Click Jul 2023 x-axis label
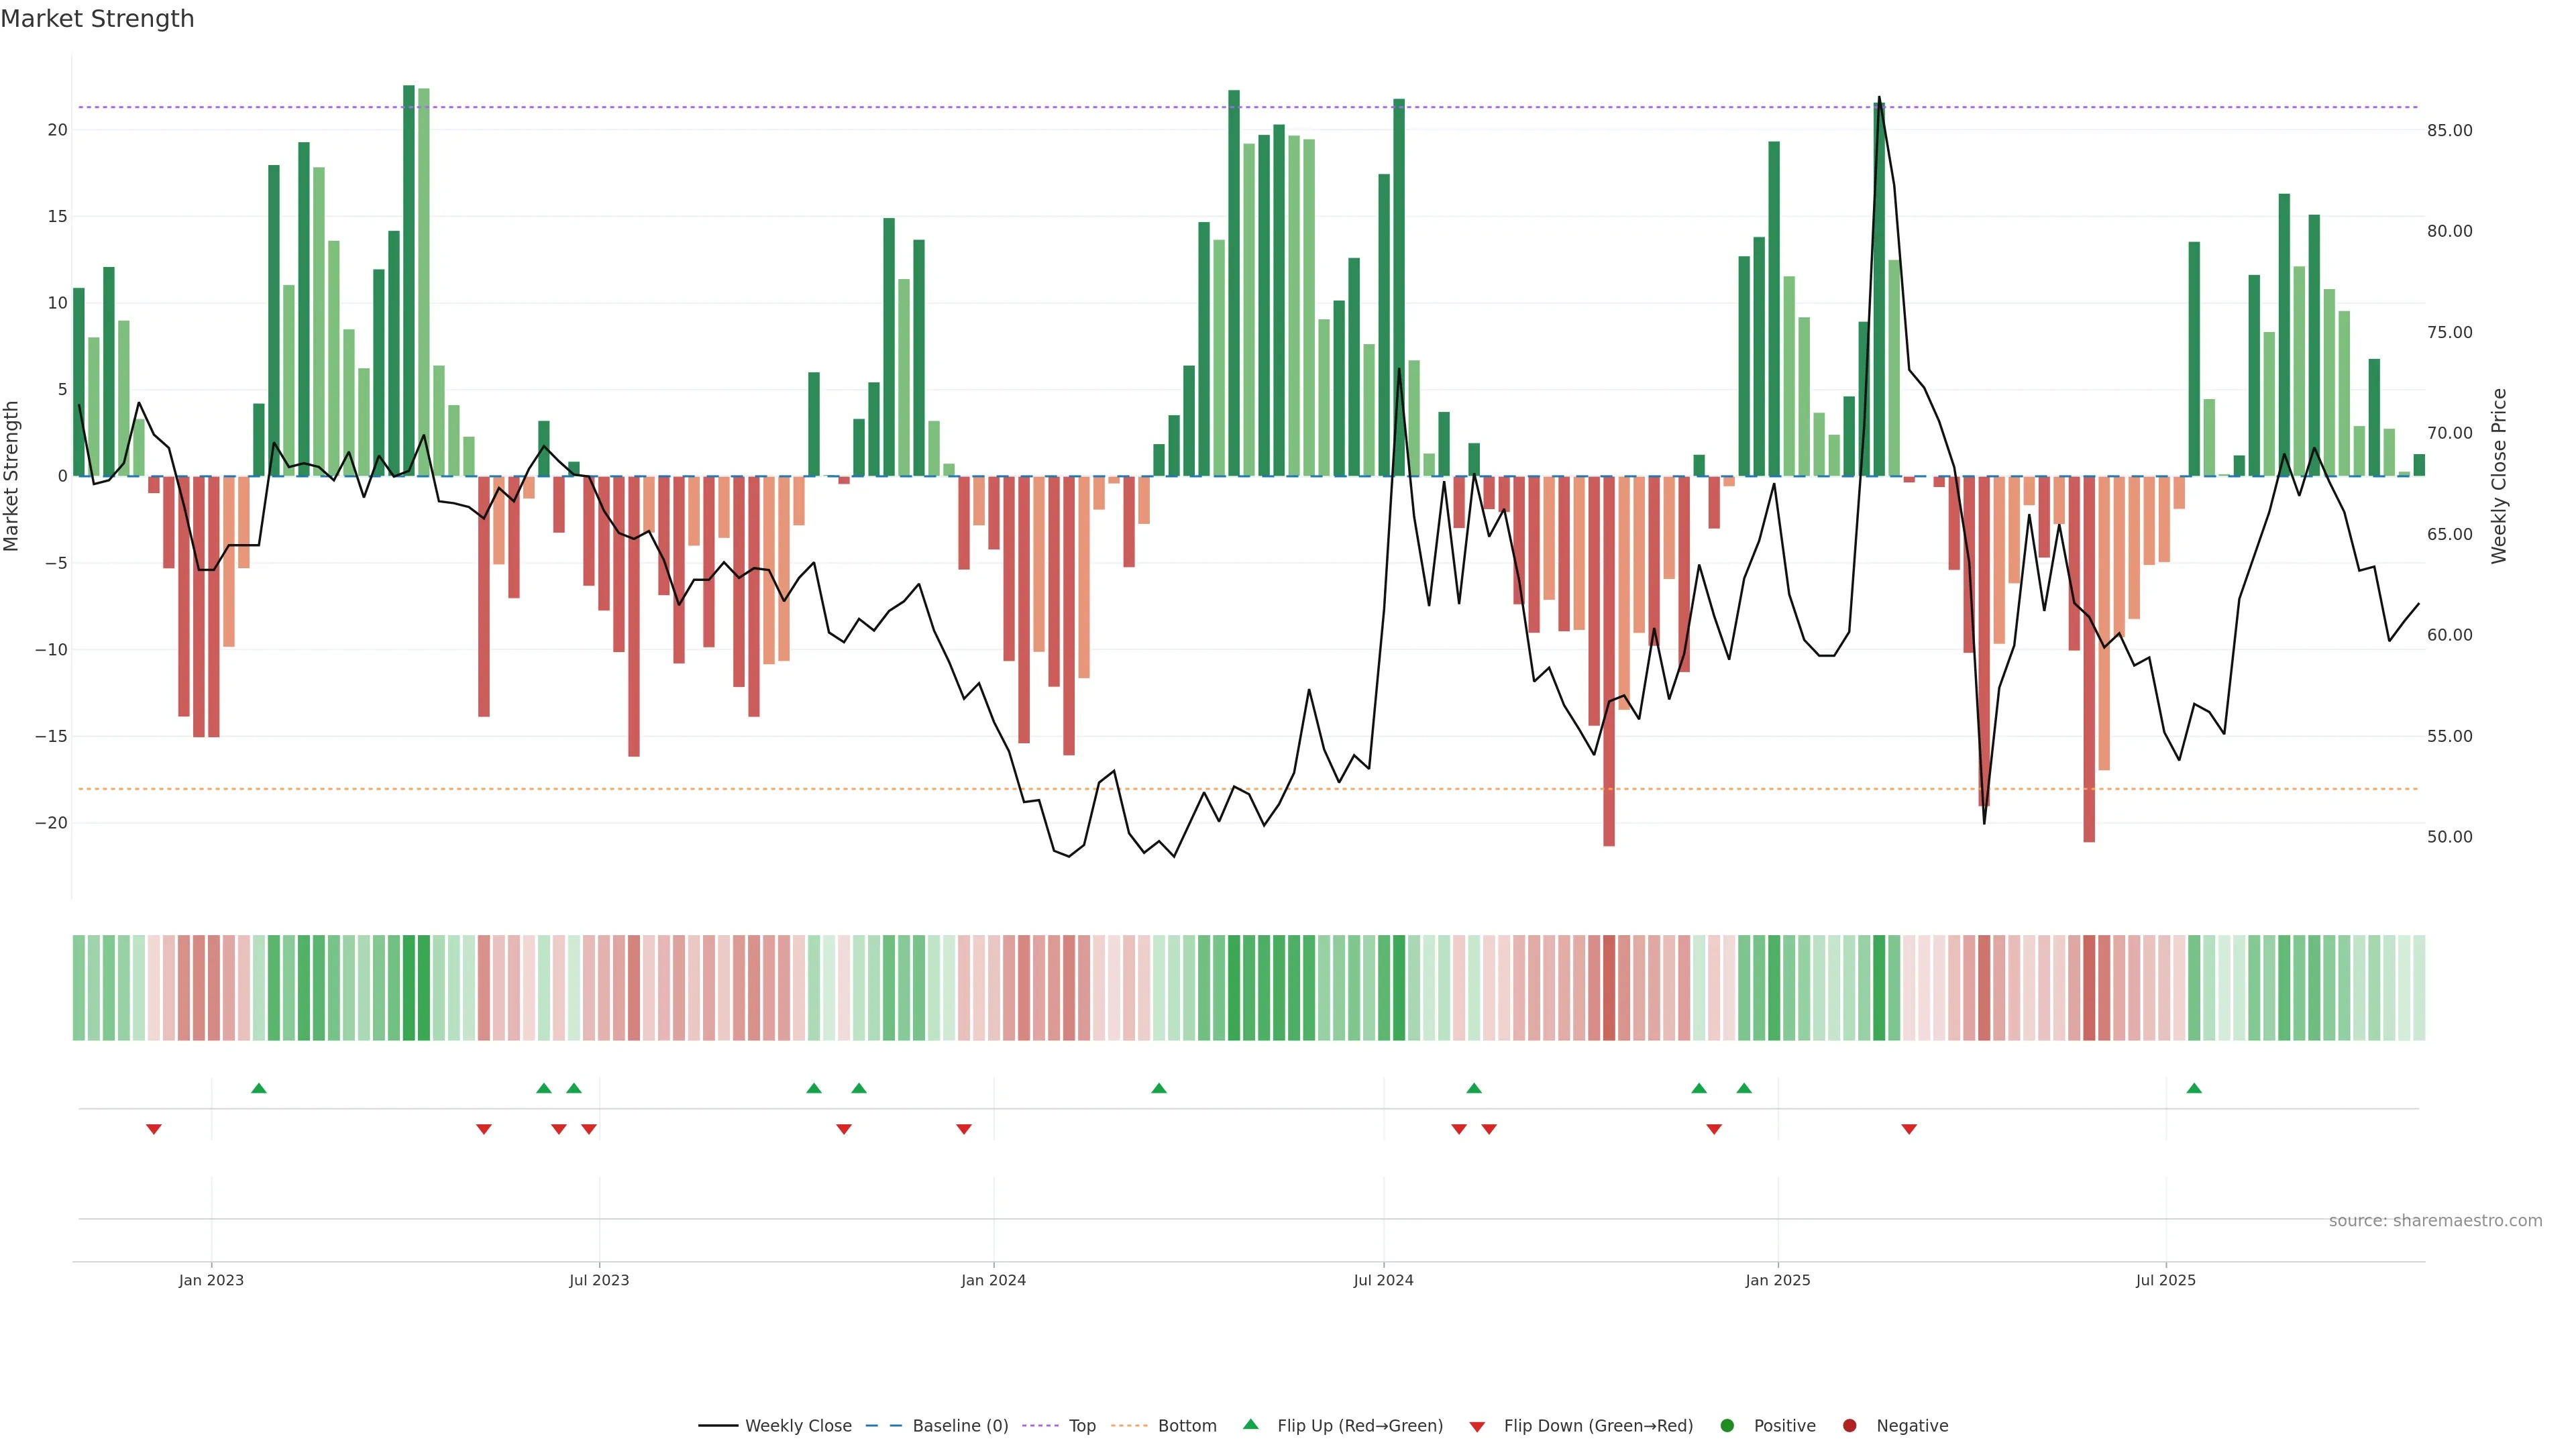The image size is (2576, 1449). [x=599, y=1280]
